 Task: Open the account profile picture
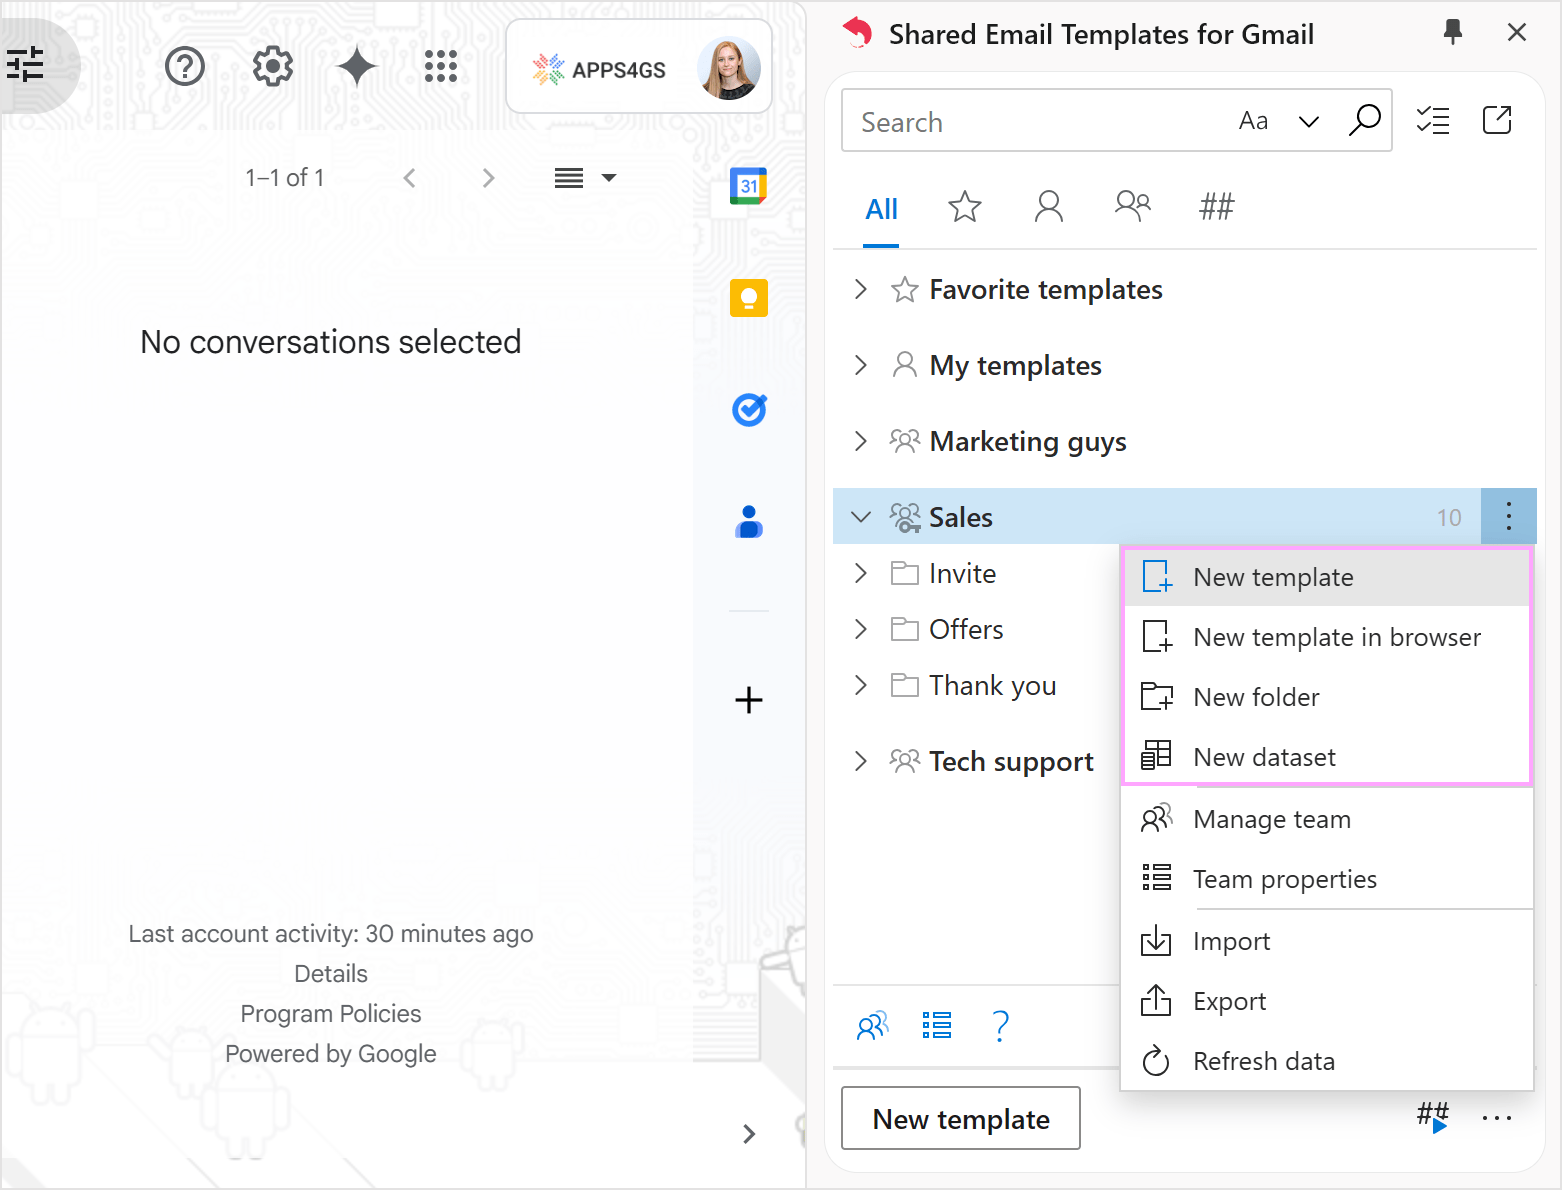[729, 68]
